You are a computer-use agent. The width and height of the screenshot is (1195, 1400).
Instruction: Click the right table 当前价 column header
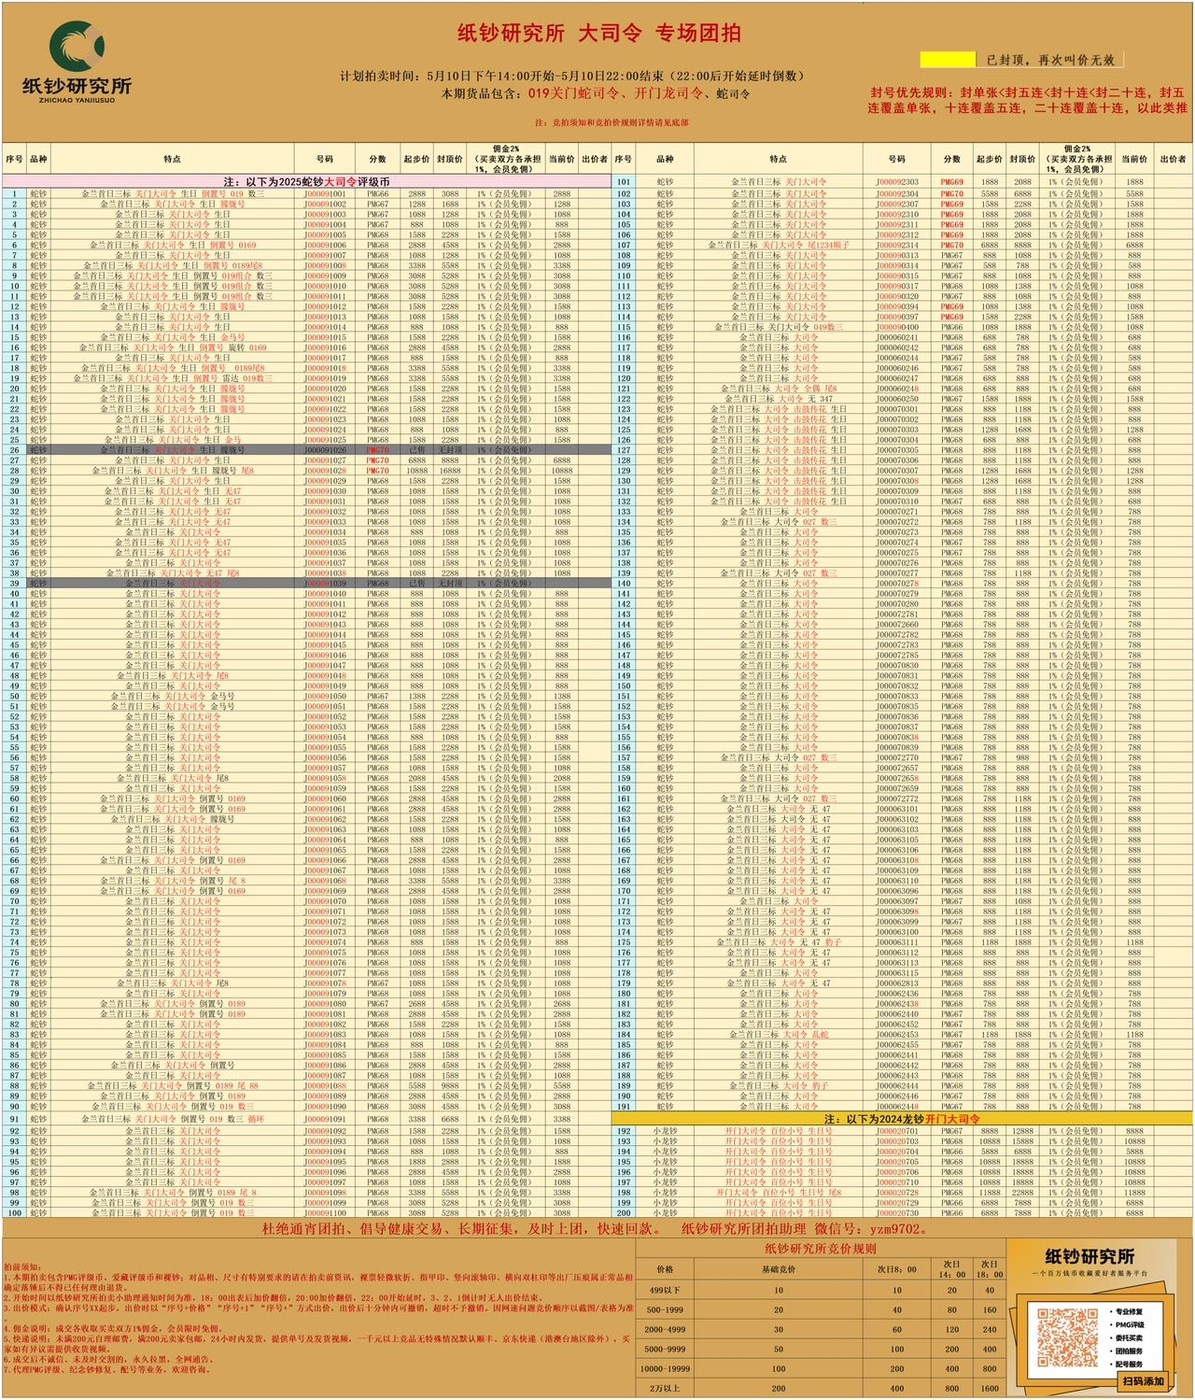tap(1134, 159)
